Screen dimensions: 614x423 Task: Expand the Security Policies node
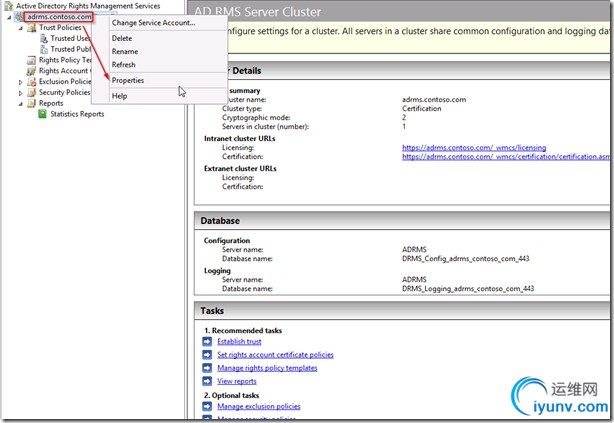21,93
